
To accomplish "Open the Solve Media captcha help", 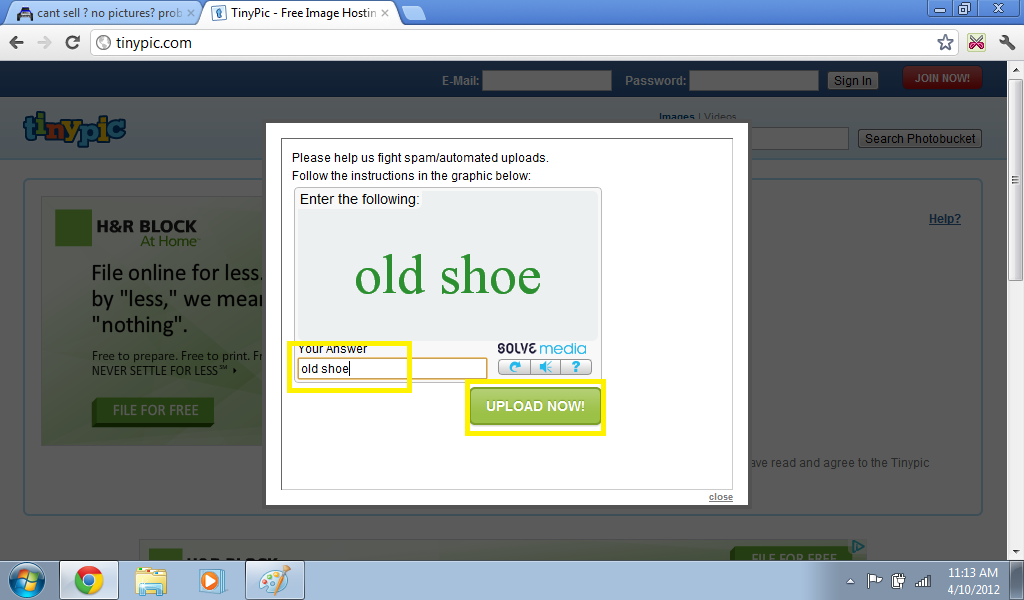I will point(576,367).
